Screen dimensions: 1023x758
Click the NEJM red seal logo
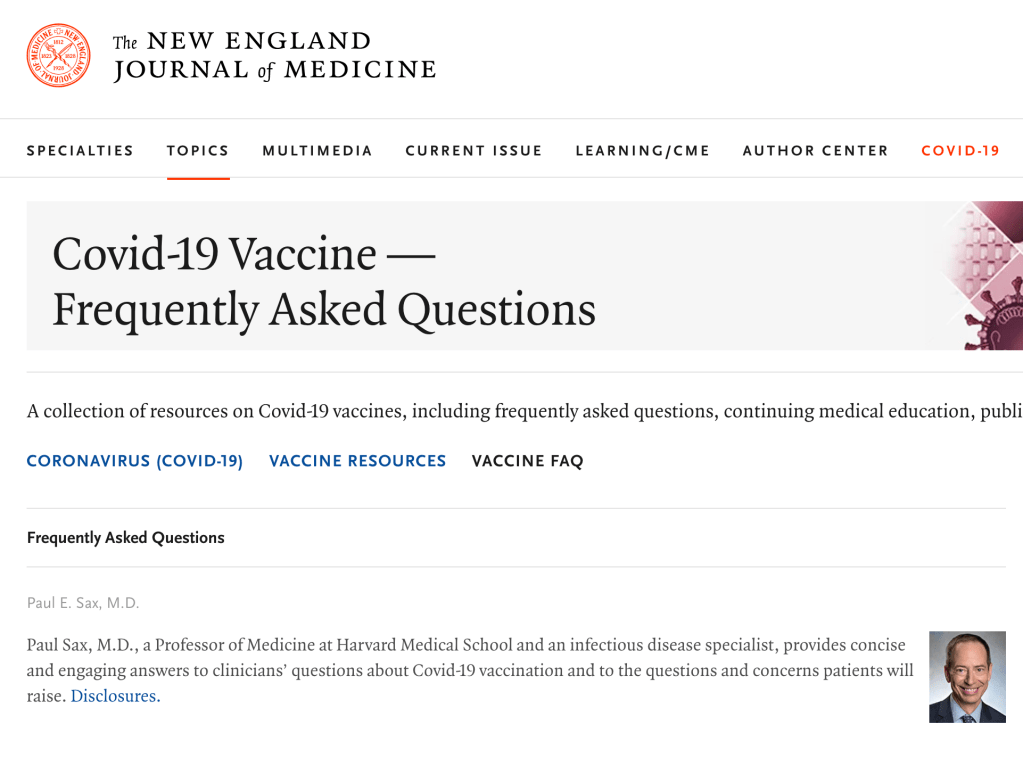(x=58, y=56)
